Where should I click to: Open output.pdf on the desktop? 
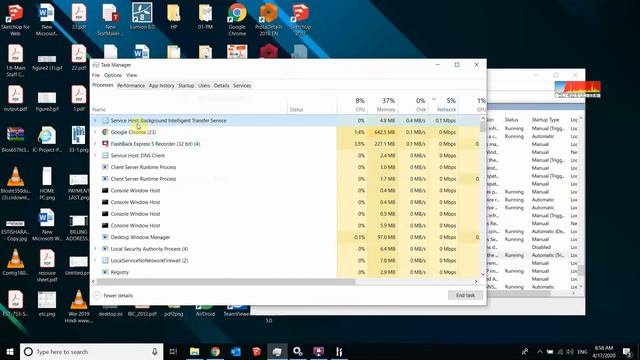coord(15,98)
